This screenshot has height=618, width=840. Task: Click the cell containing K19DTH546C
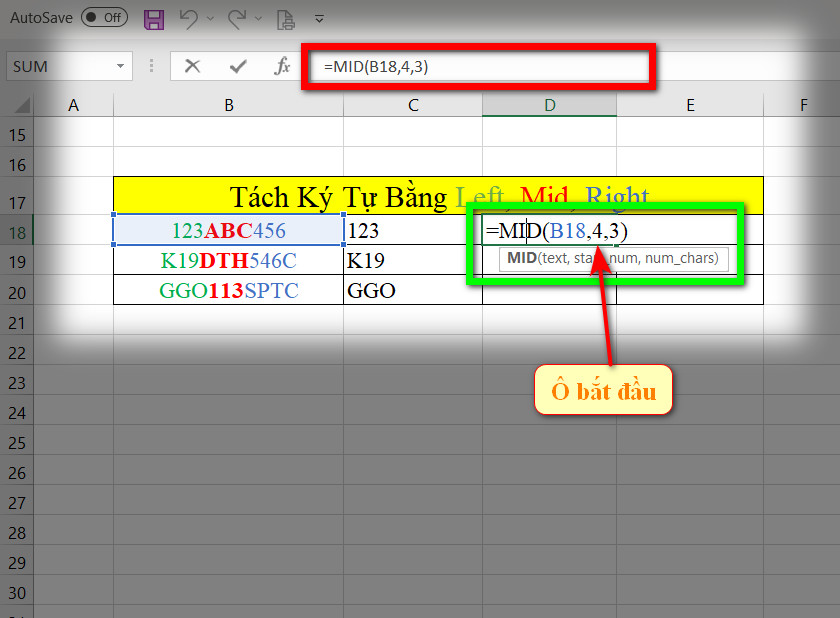pos(229,260)
